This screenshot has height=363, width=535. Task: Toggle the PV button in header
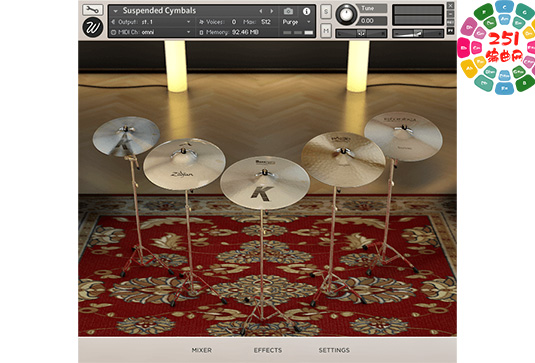coord(450,31)
